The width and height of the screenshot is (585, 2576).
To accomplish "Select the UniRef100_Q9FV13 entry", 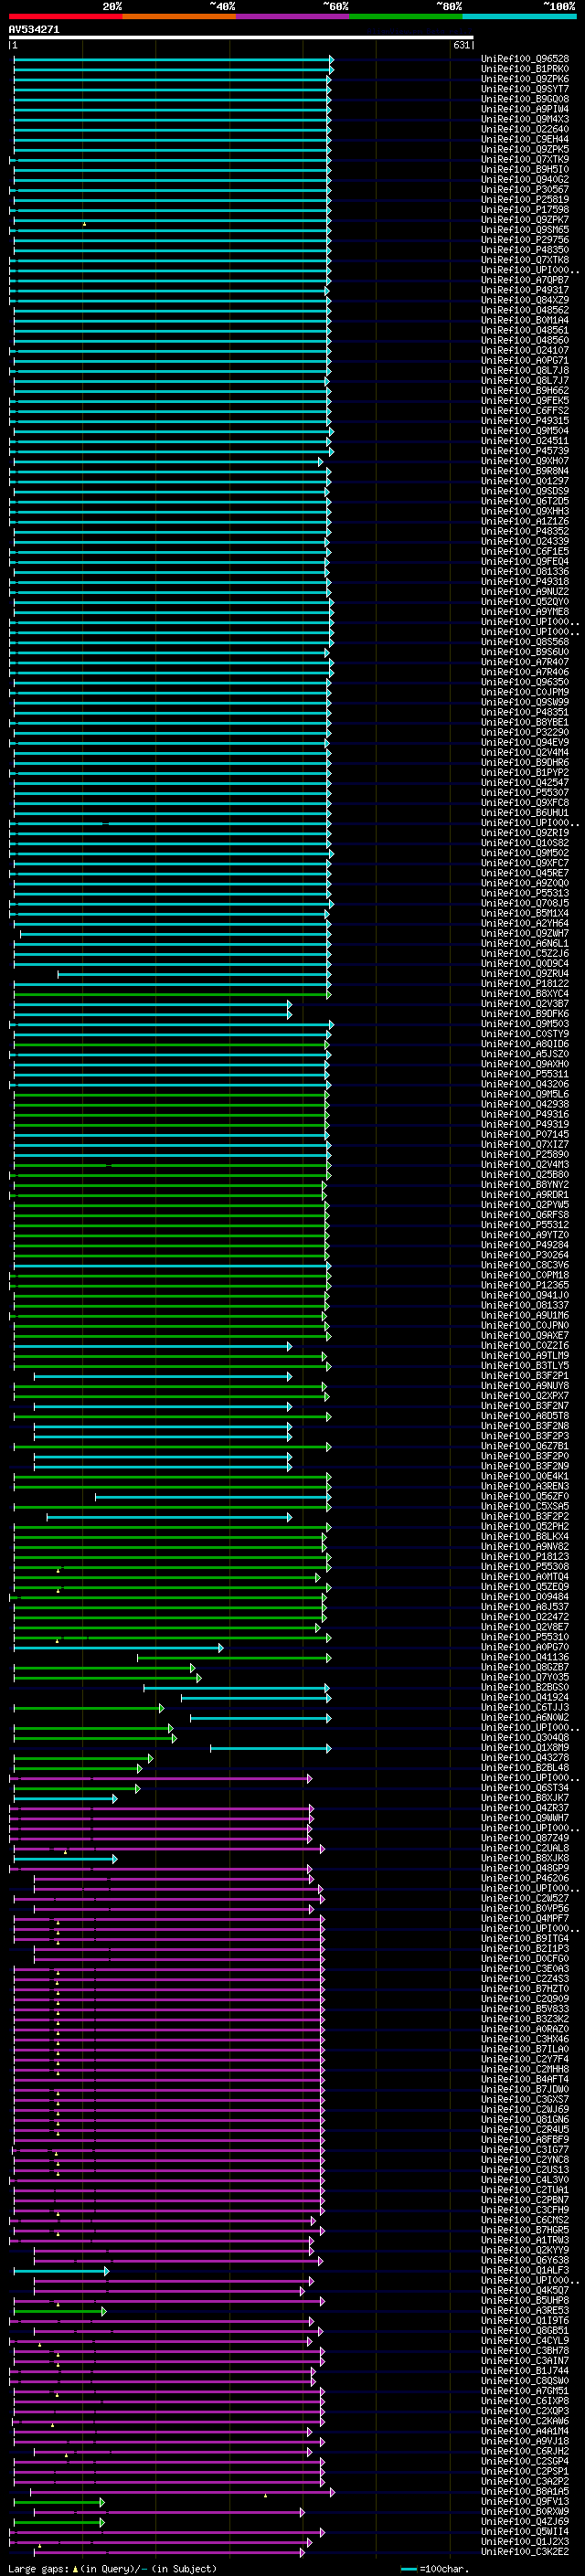I will (x=525, y=2501).
